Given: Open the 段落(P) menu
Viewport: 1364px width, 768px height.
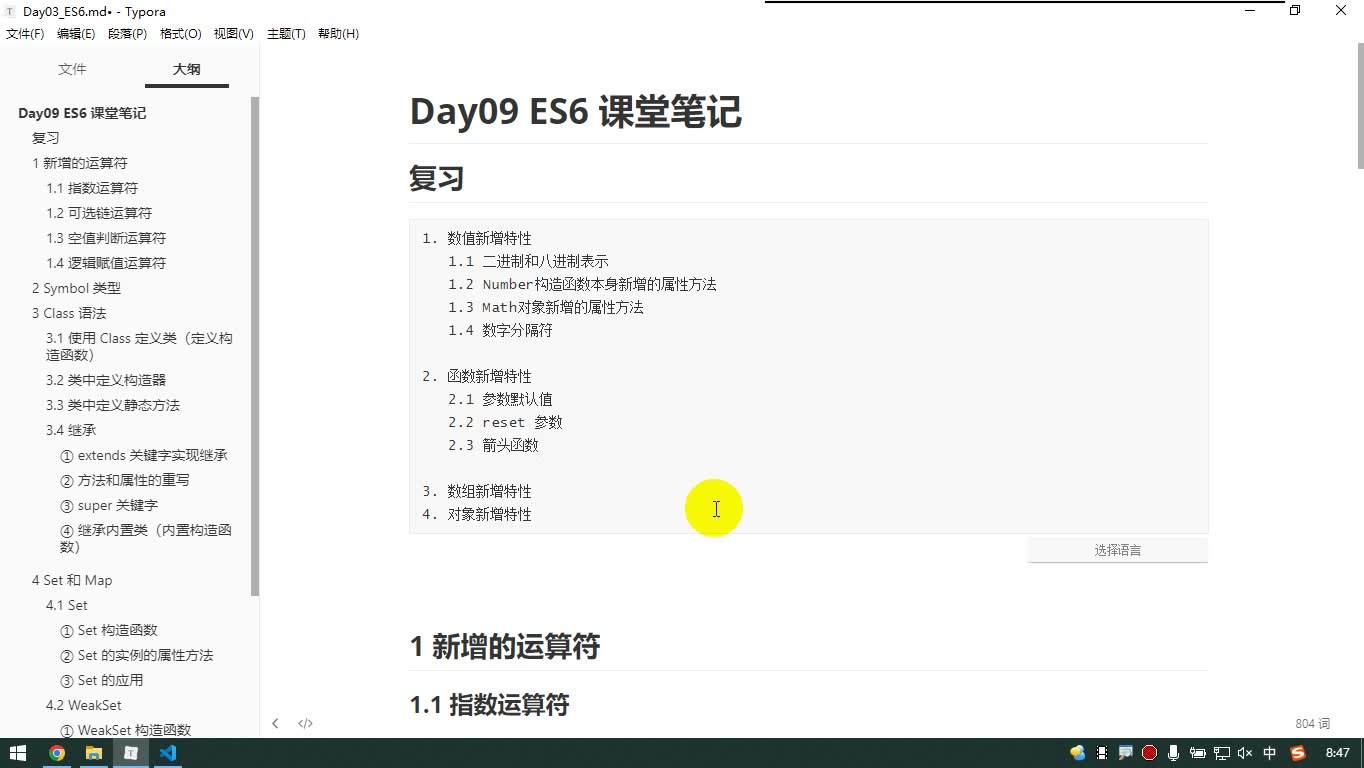Looking at the screenshot, I should (127, 34).
